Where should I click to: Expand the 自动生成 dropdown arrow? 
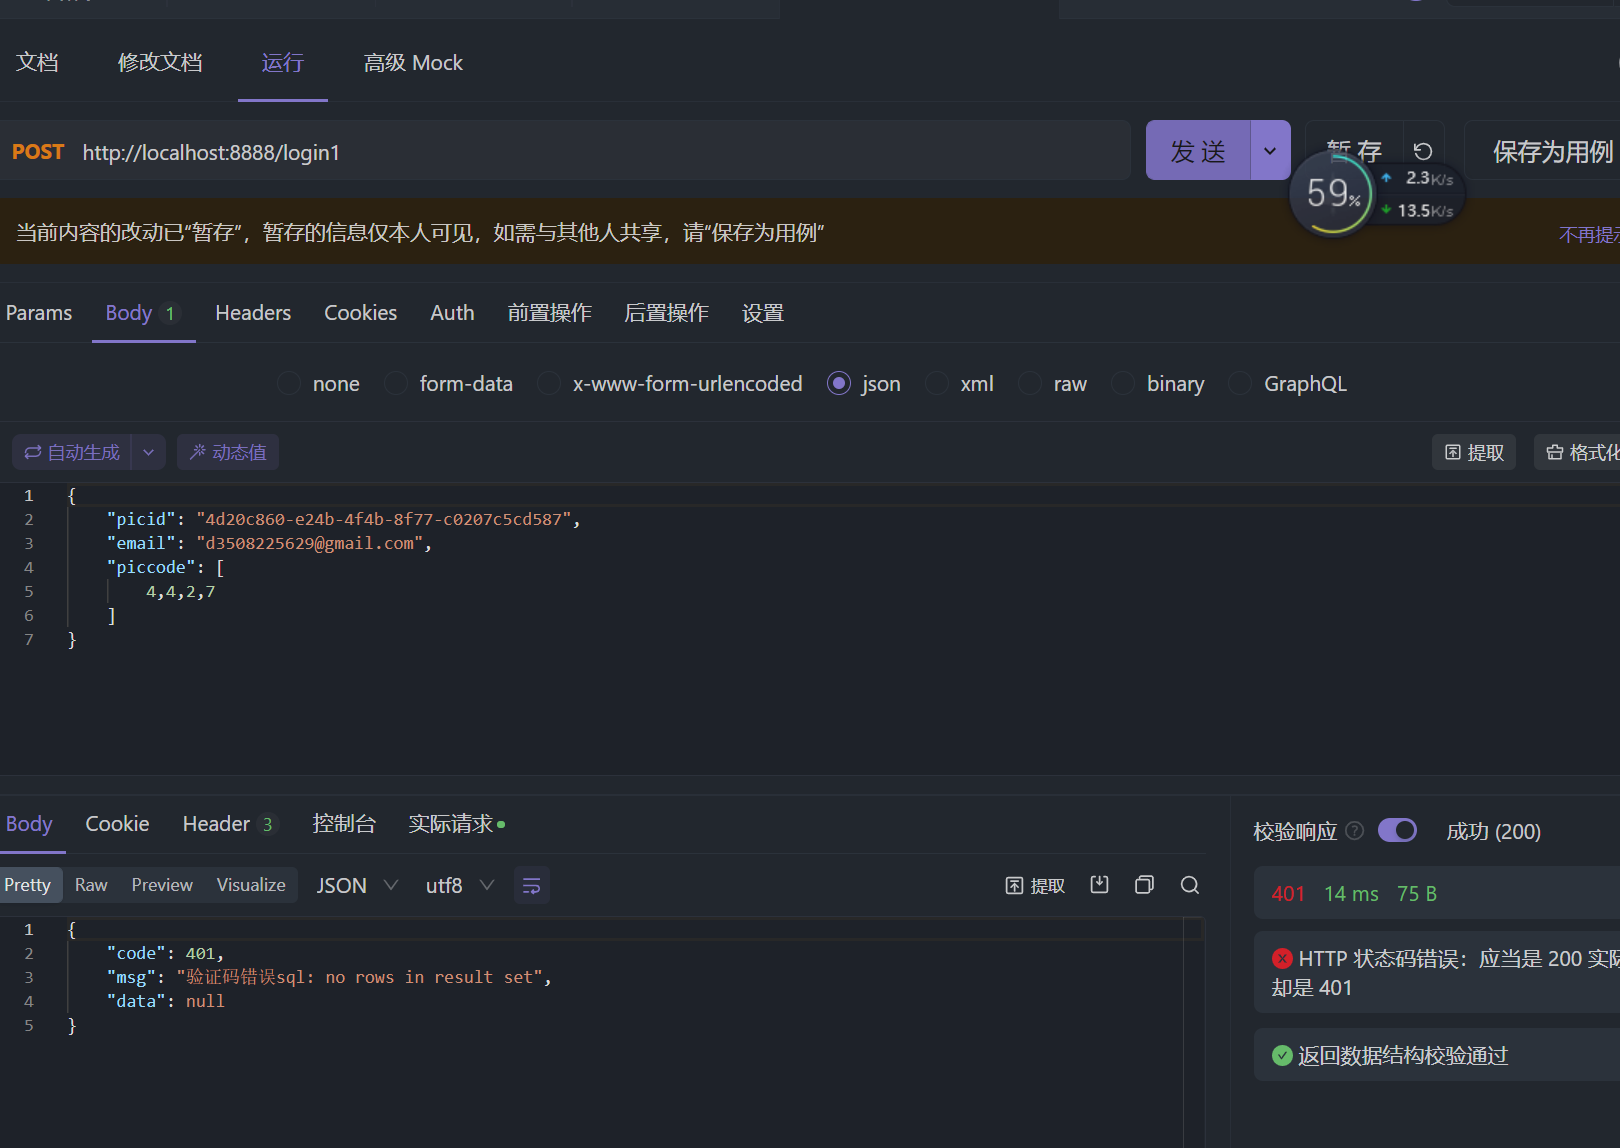tap(148, 452)
